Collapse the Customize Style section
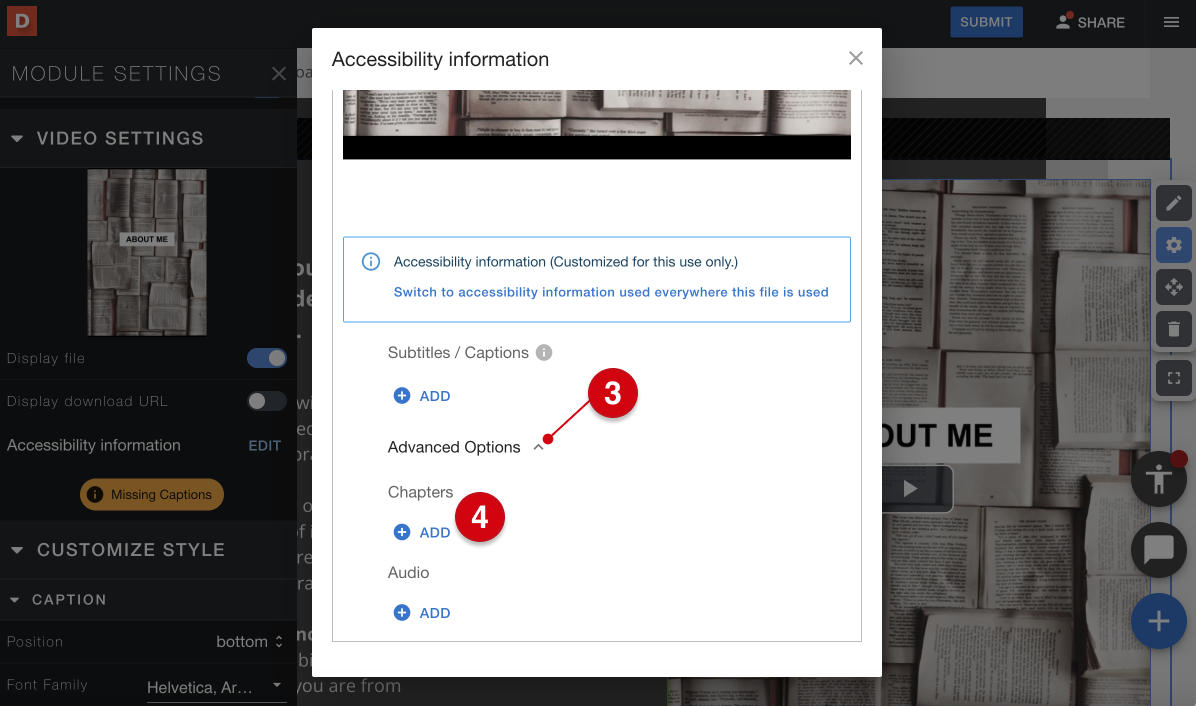The width and height of the screenshot is (1196, 706). (17, 550)
